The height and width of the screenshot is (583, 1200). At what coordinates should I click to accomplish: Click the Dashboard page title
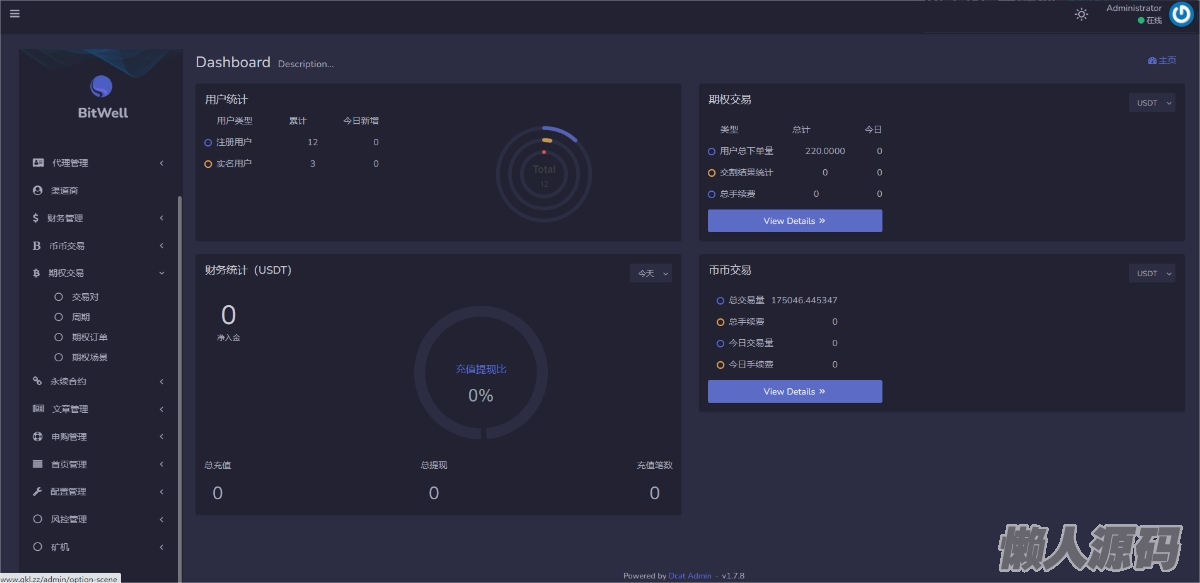[233, 62]
